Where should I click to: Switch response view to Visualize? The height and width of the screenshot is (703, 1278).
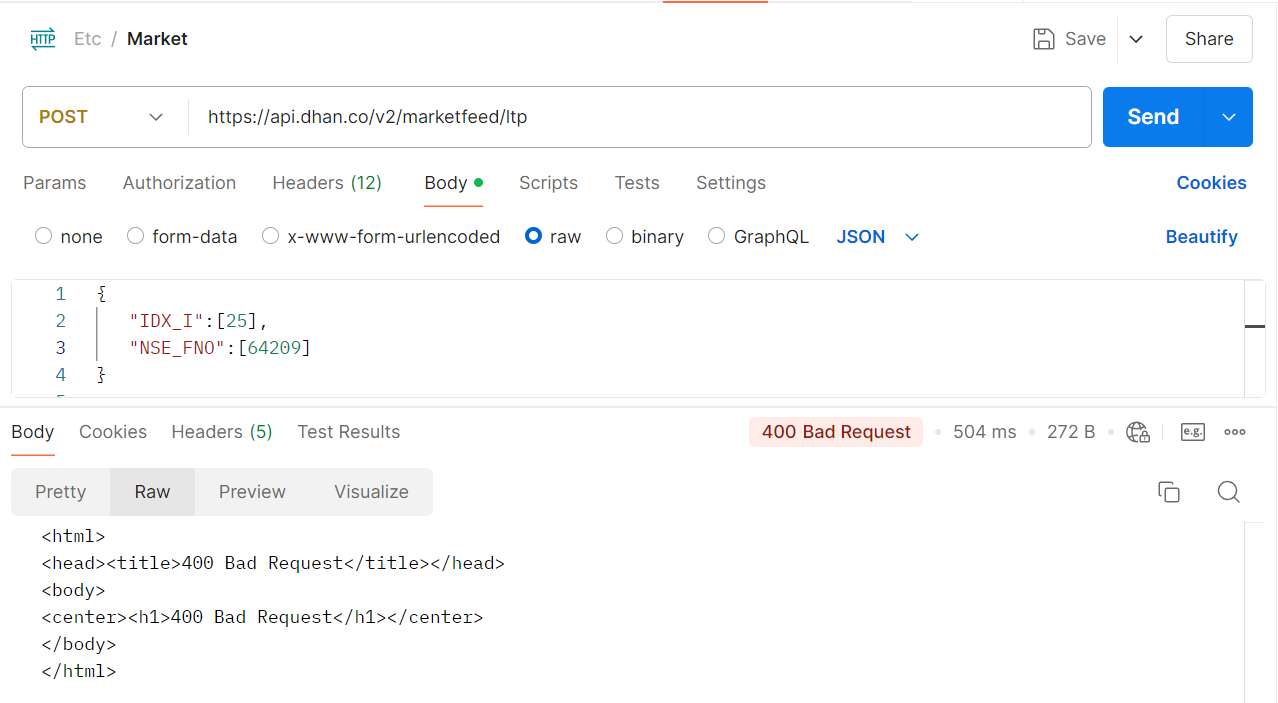pyautogui.click(x=371, y=492)
